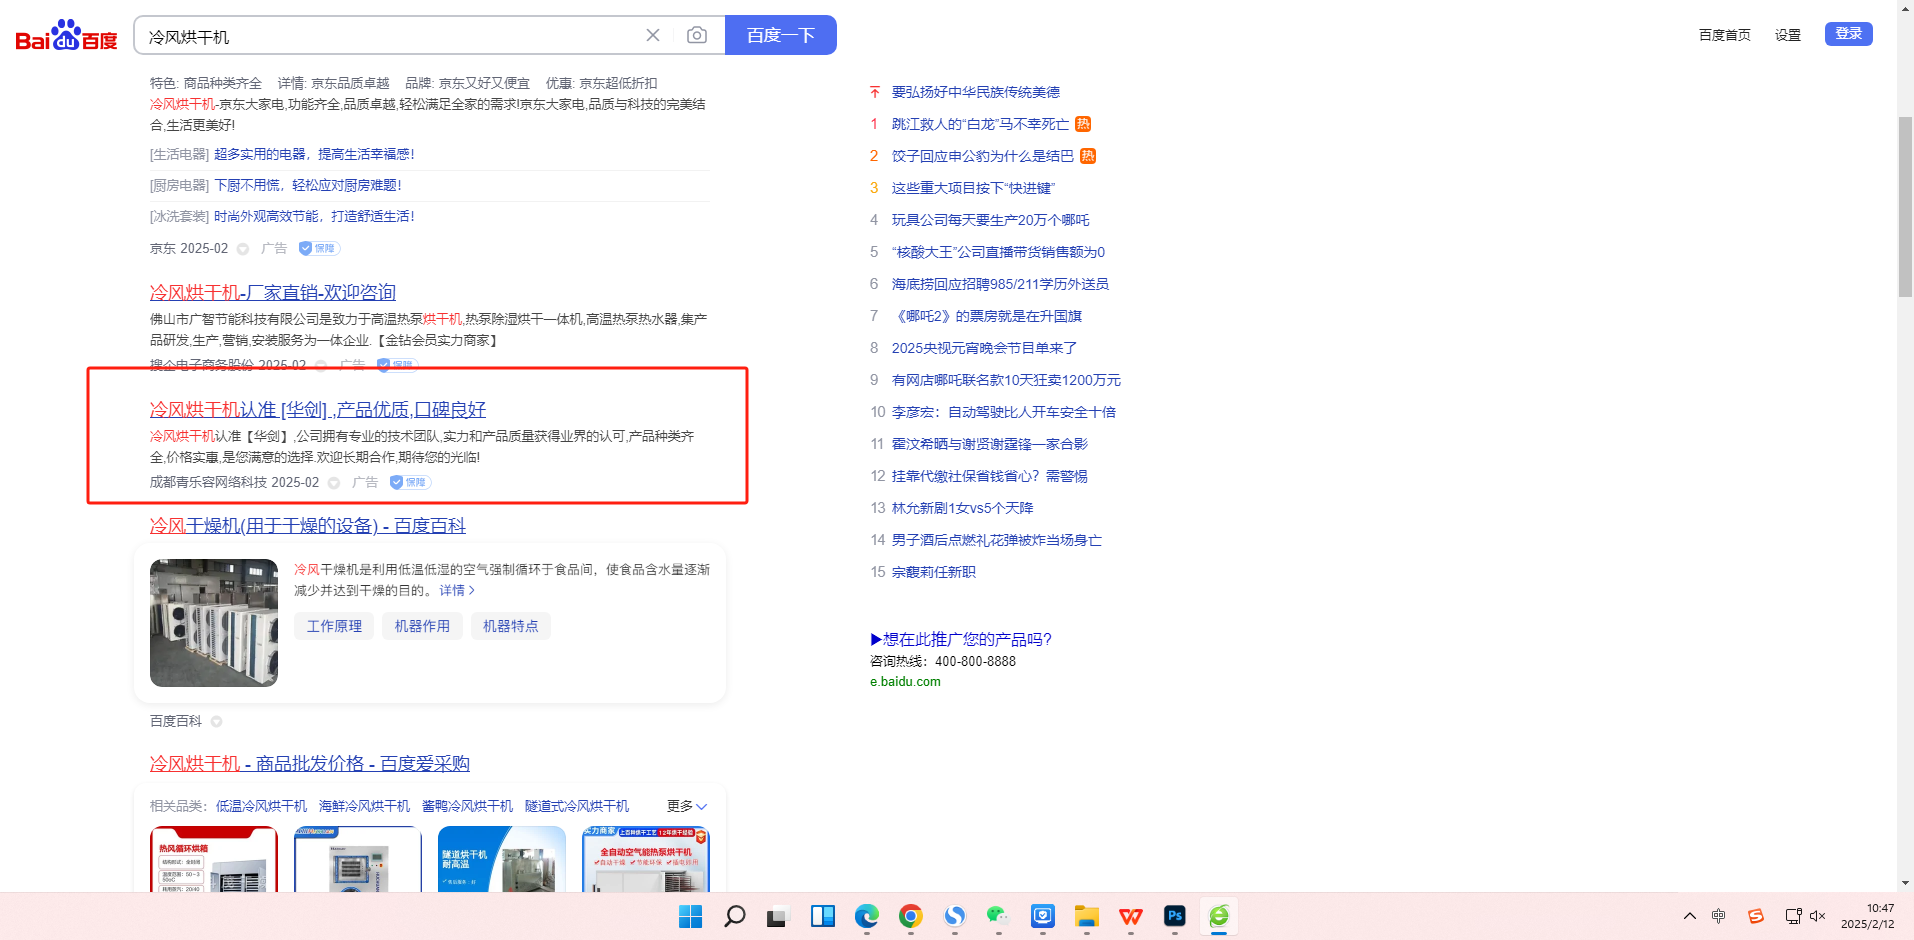Open 想在此推广您的产品吗 promotion link
This screenshot has width=1914, height=940.
point(961,639)
